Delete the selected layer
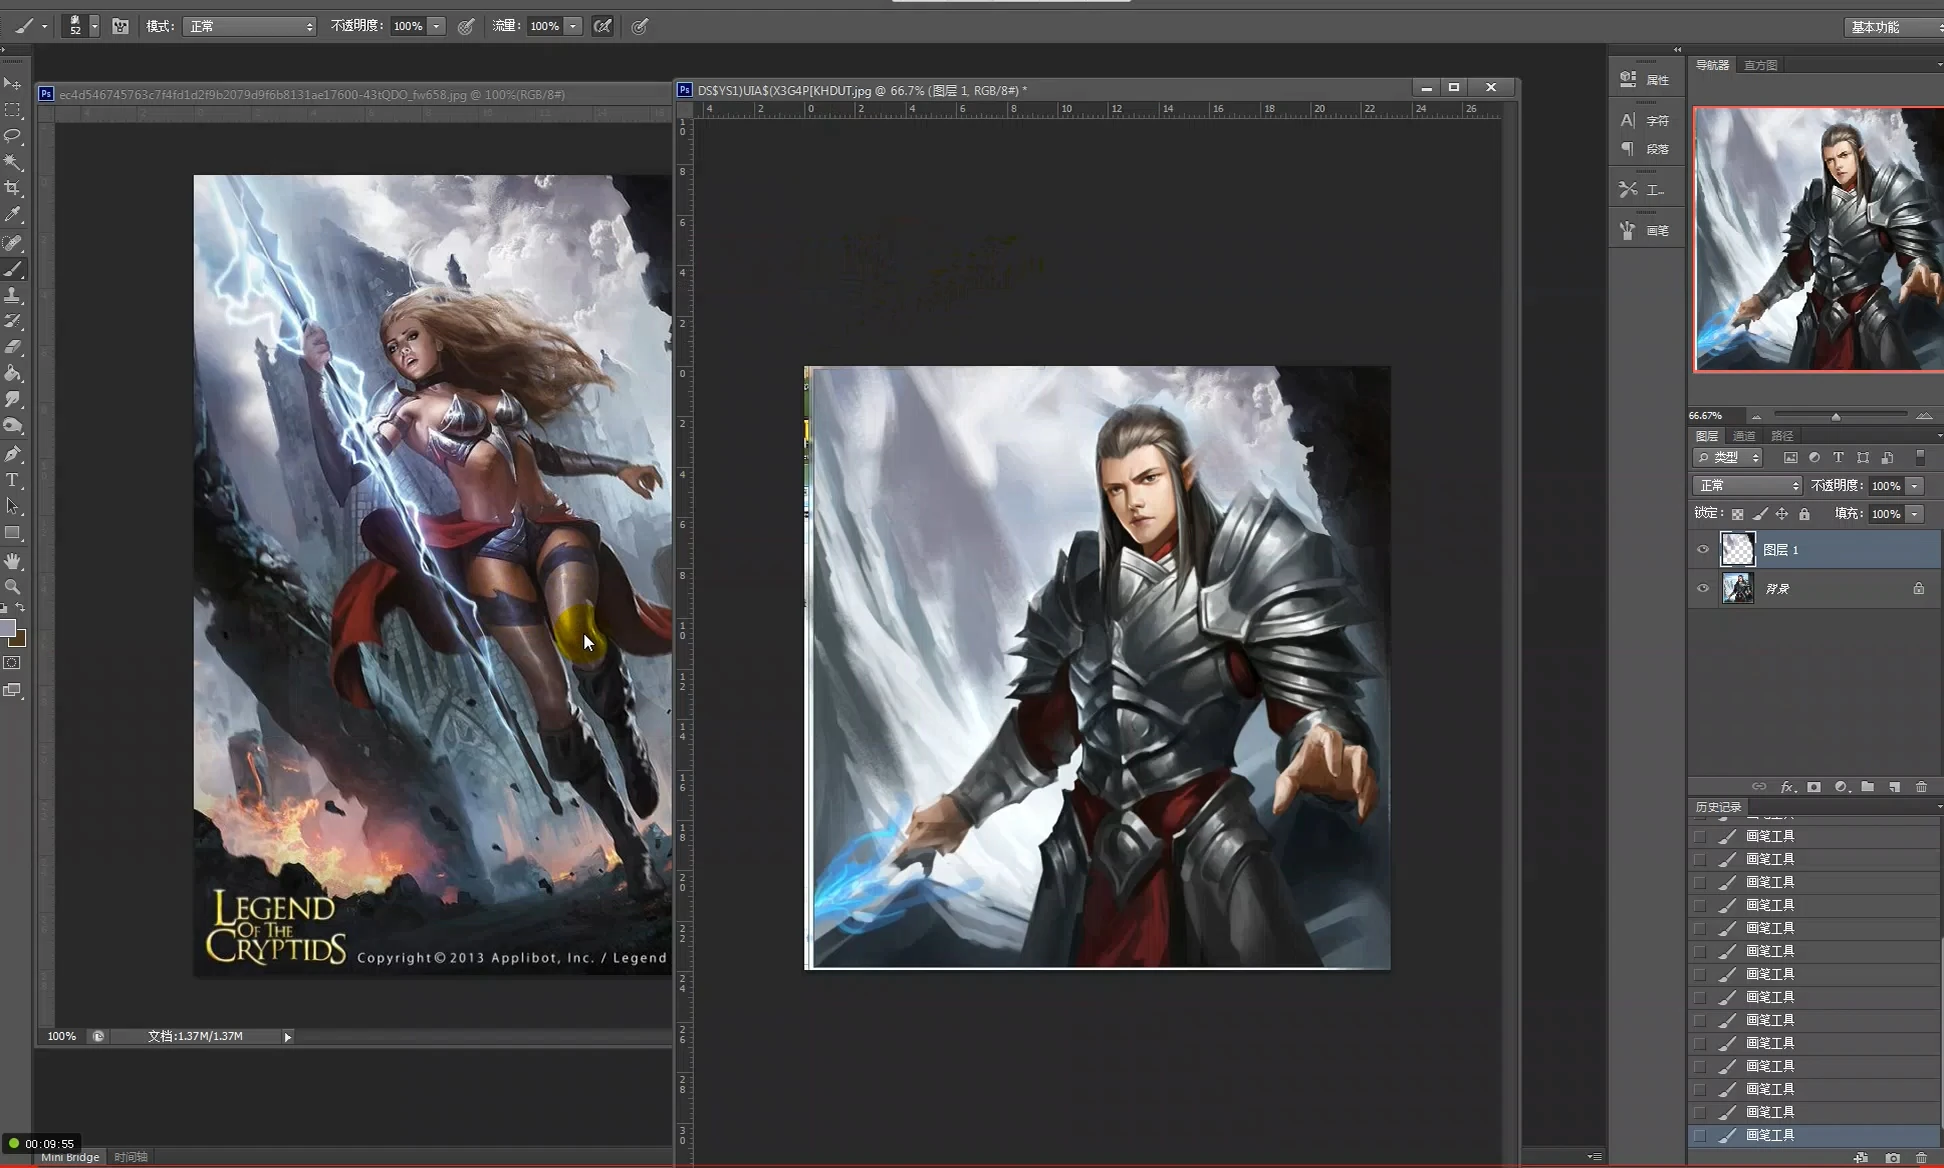1944x1168 pixels. [x=1921, y=787]
